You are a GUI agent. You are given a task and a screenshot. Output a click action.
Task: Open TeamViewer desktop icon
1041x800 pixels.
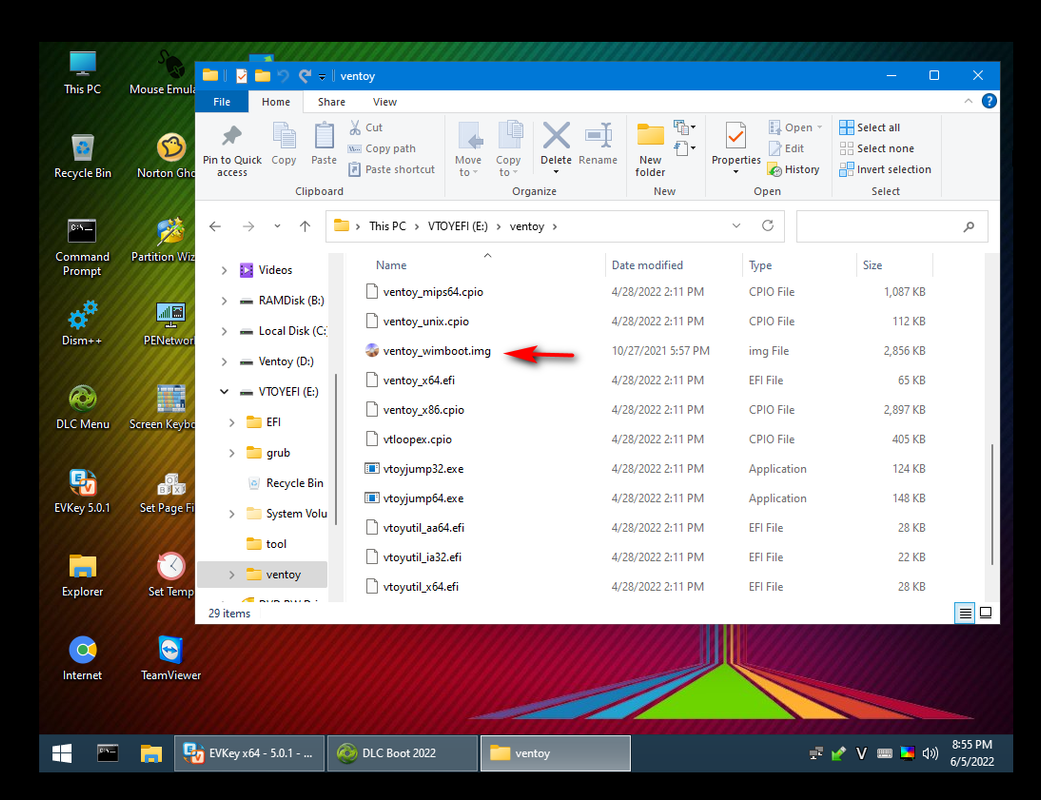click(x=171, y=658)
